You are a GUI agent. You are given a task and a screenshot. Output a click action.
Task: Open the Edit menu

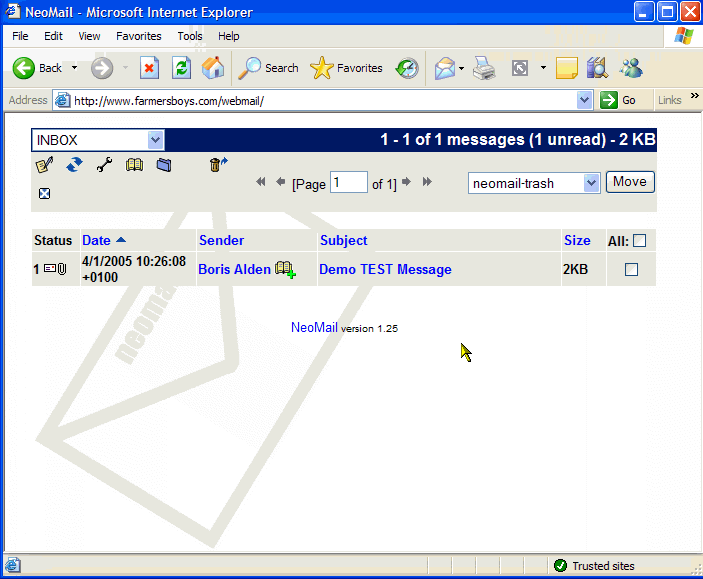(x=53, y=36)
